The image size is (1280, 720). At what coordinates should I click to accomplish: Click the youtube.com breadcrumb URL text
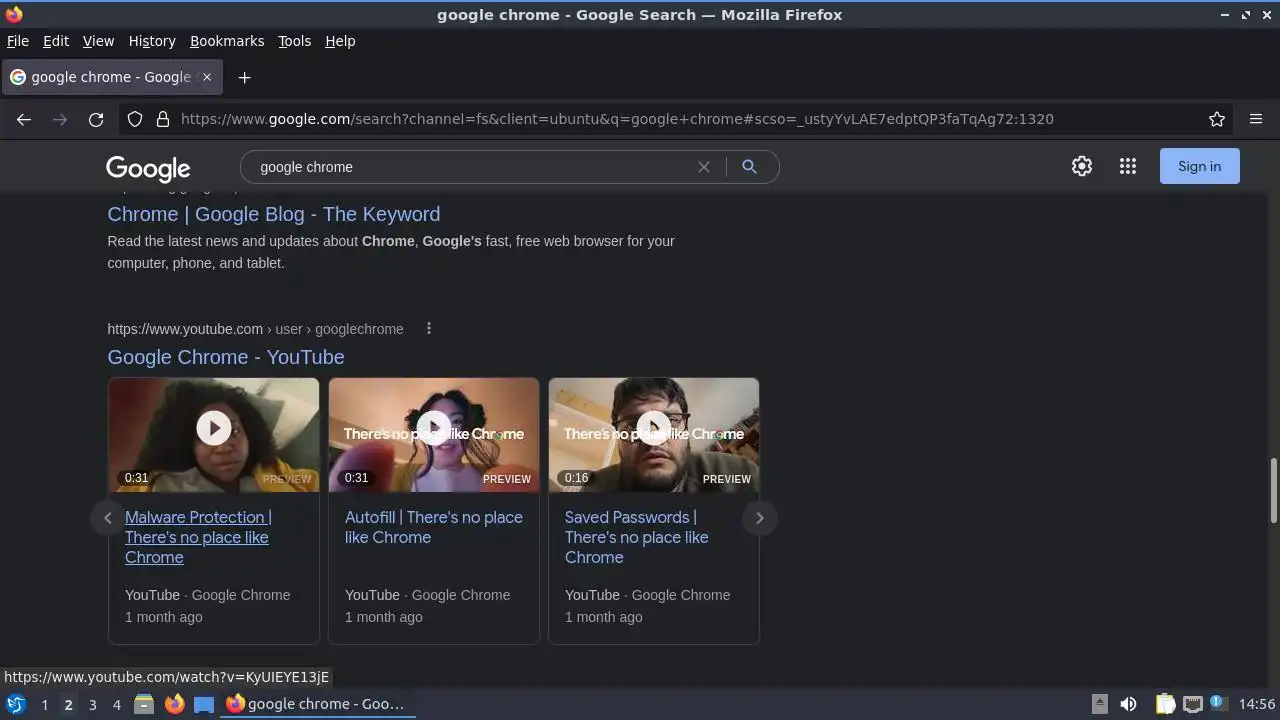point(185,329)
